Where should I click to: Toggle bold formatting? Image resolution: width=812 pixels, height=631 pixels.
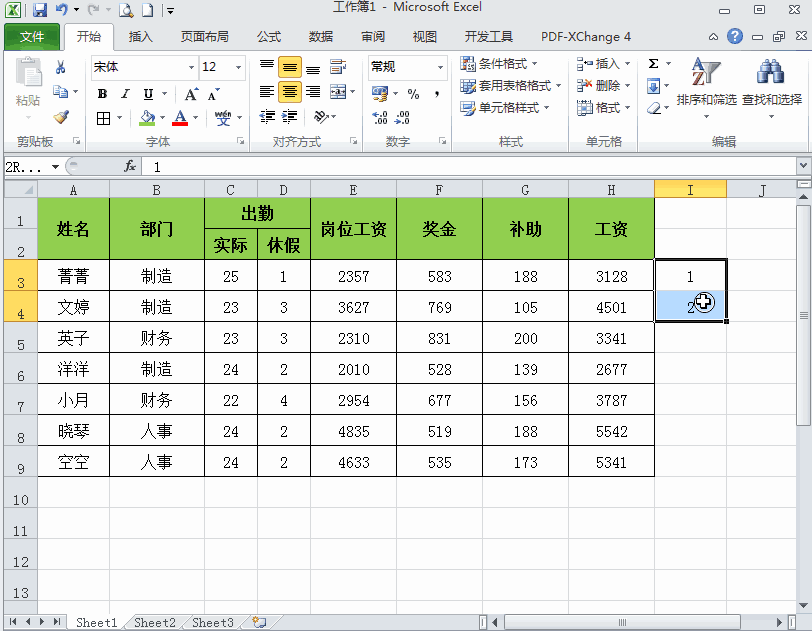(x=102, y=94)
